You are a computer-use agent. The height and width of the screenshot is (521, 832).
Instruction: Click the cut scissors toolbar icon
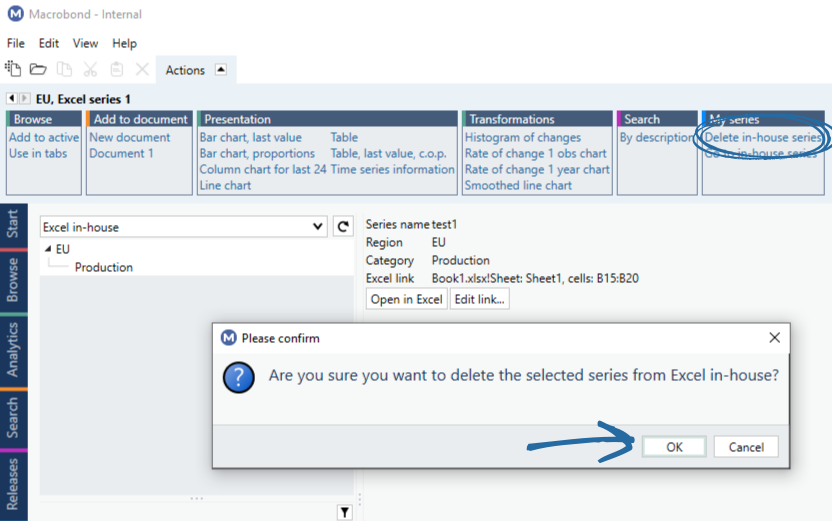coord(90,69)
